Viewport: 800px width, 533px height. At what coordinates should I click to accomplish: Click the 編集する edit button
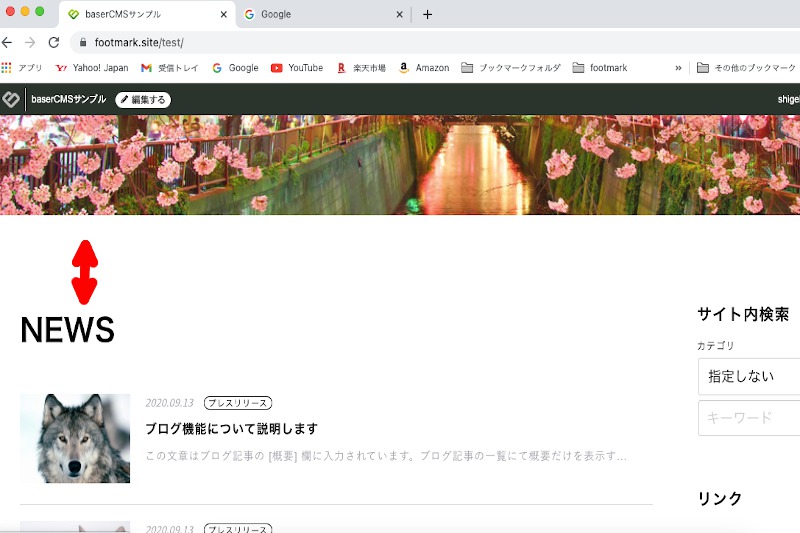tap(142, 100)
